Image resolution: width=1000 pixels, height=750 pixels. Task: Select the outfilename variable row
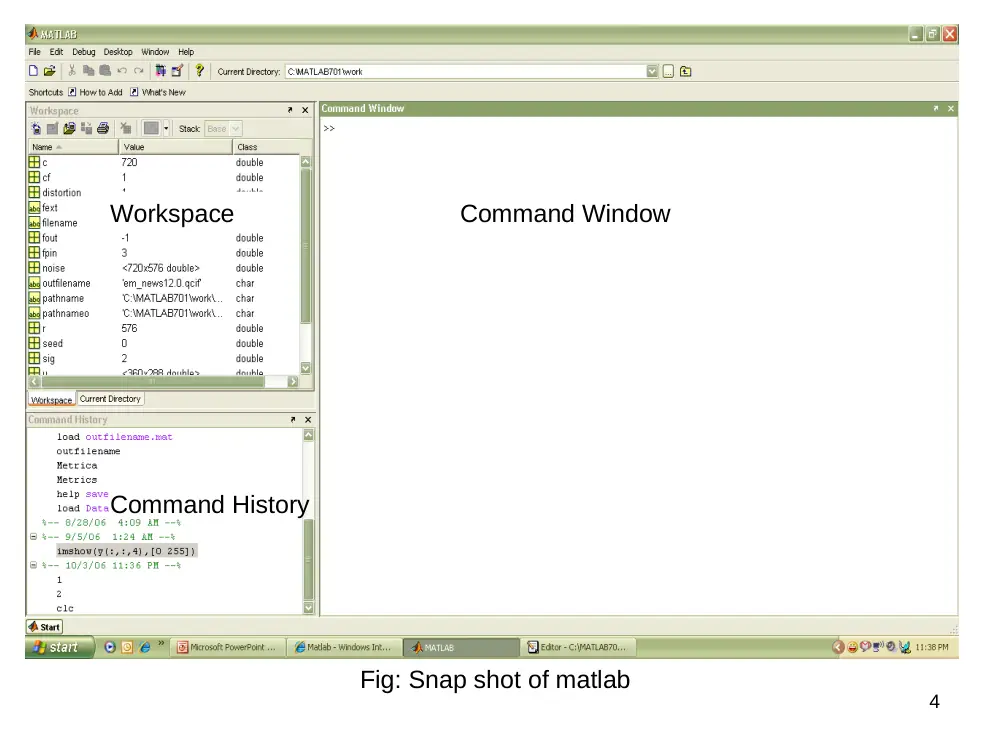point(164,284)
